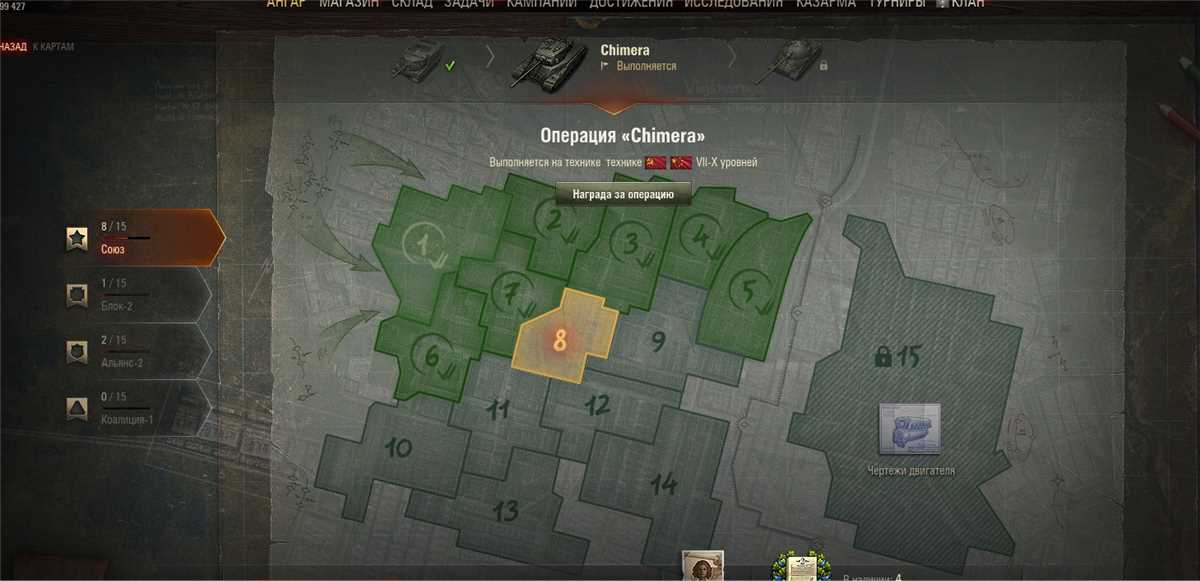Open completed mission 1 on the map
The image size is (1200, 581).
point(422,243)
